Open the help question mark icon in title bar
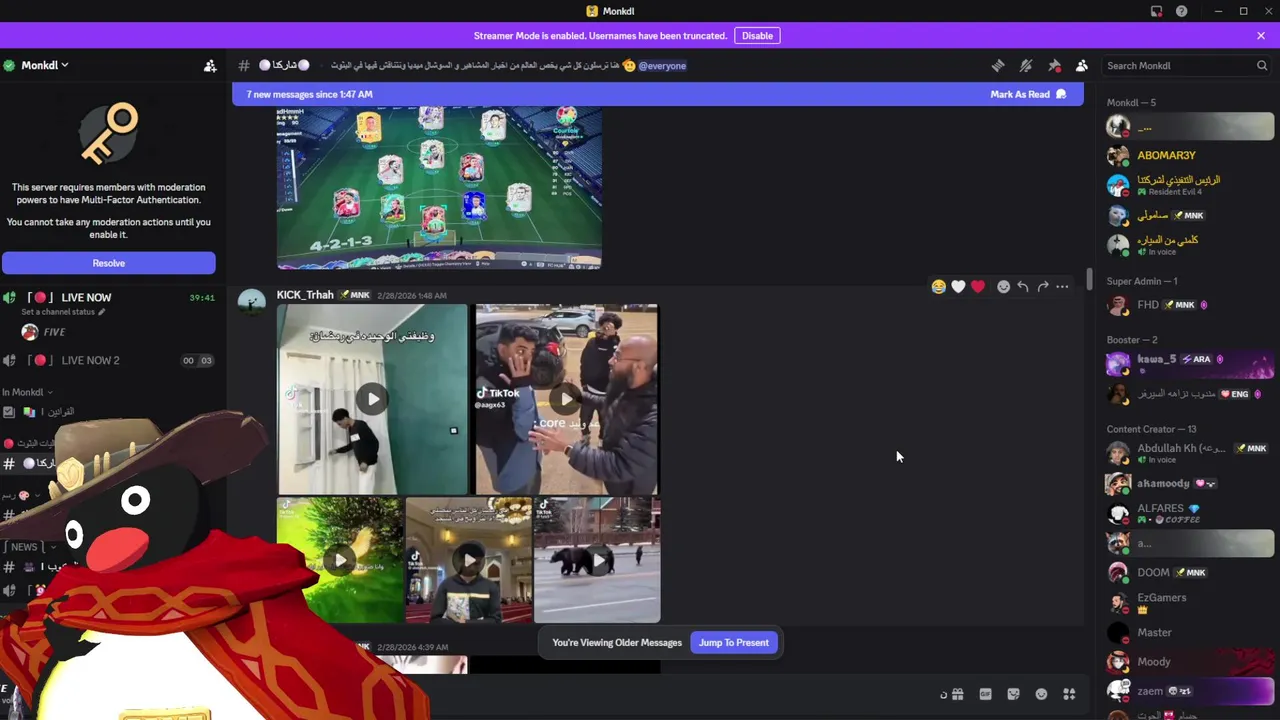 tap(1182, 11)
